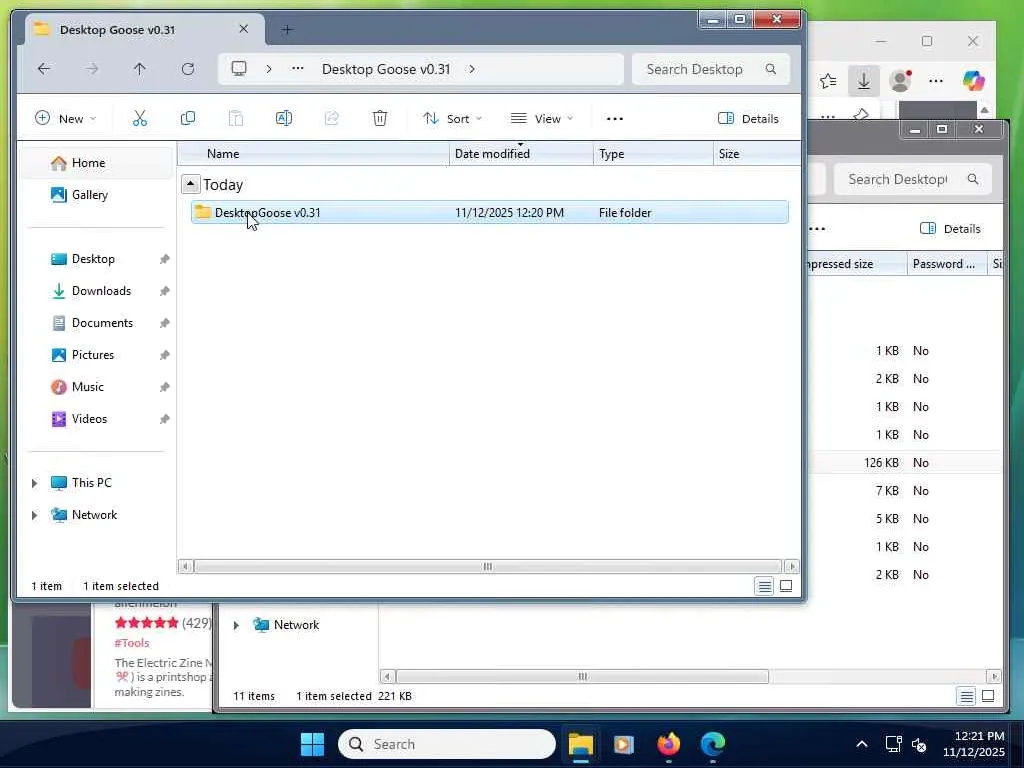Click the Edge profile avatar

(x=900, y=81)
